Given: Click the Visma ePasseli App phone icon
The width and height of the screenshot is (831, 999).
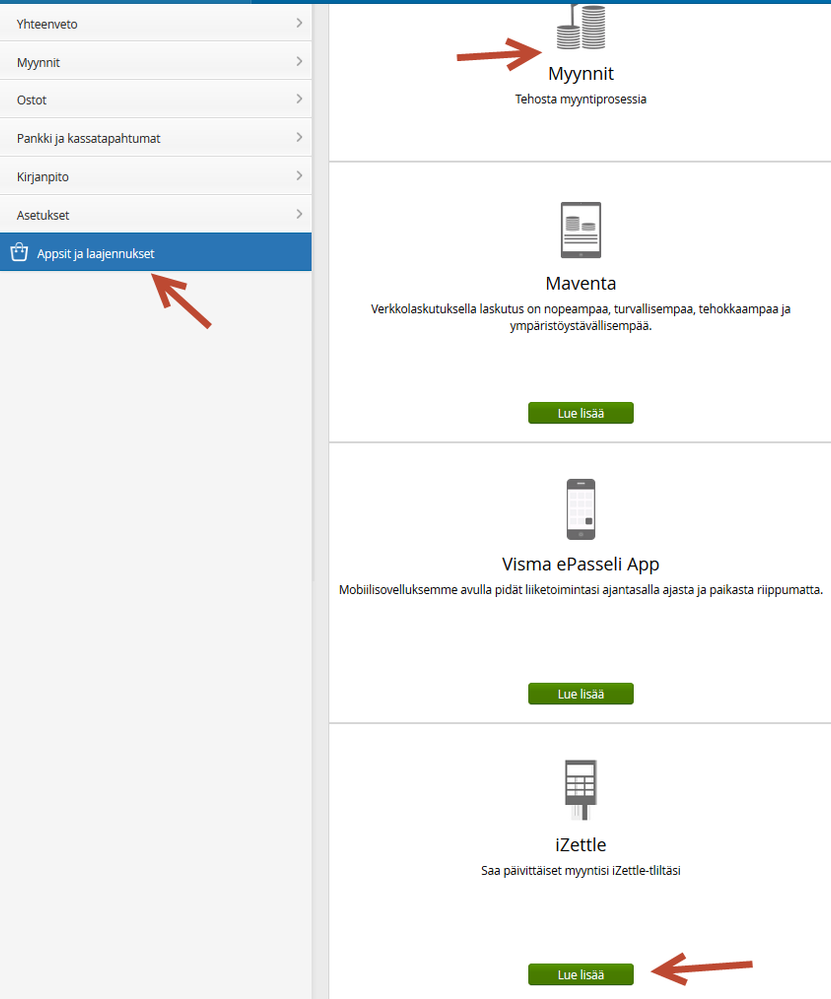Looking at the screenshot, I should [581, 509].
